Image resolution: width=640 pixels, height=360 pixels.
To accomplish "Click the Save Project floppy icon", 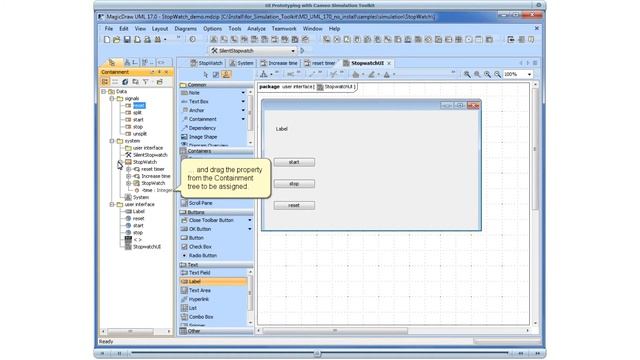I will 127,40.
